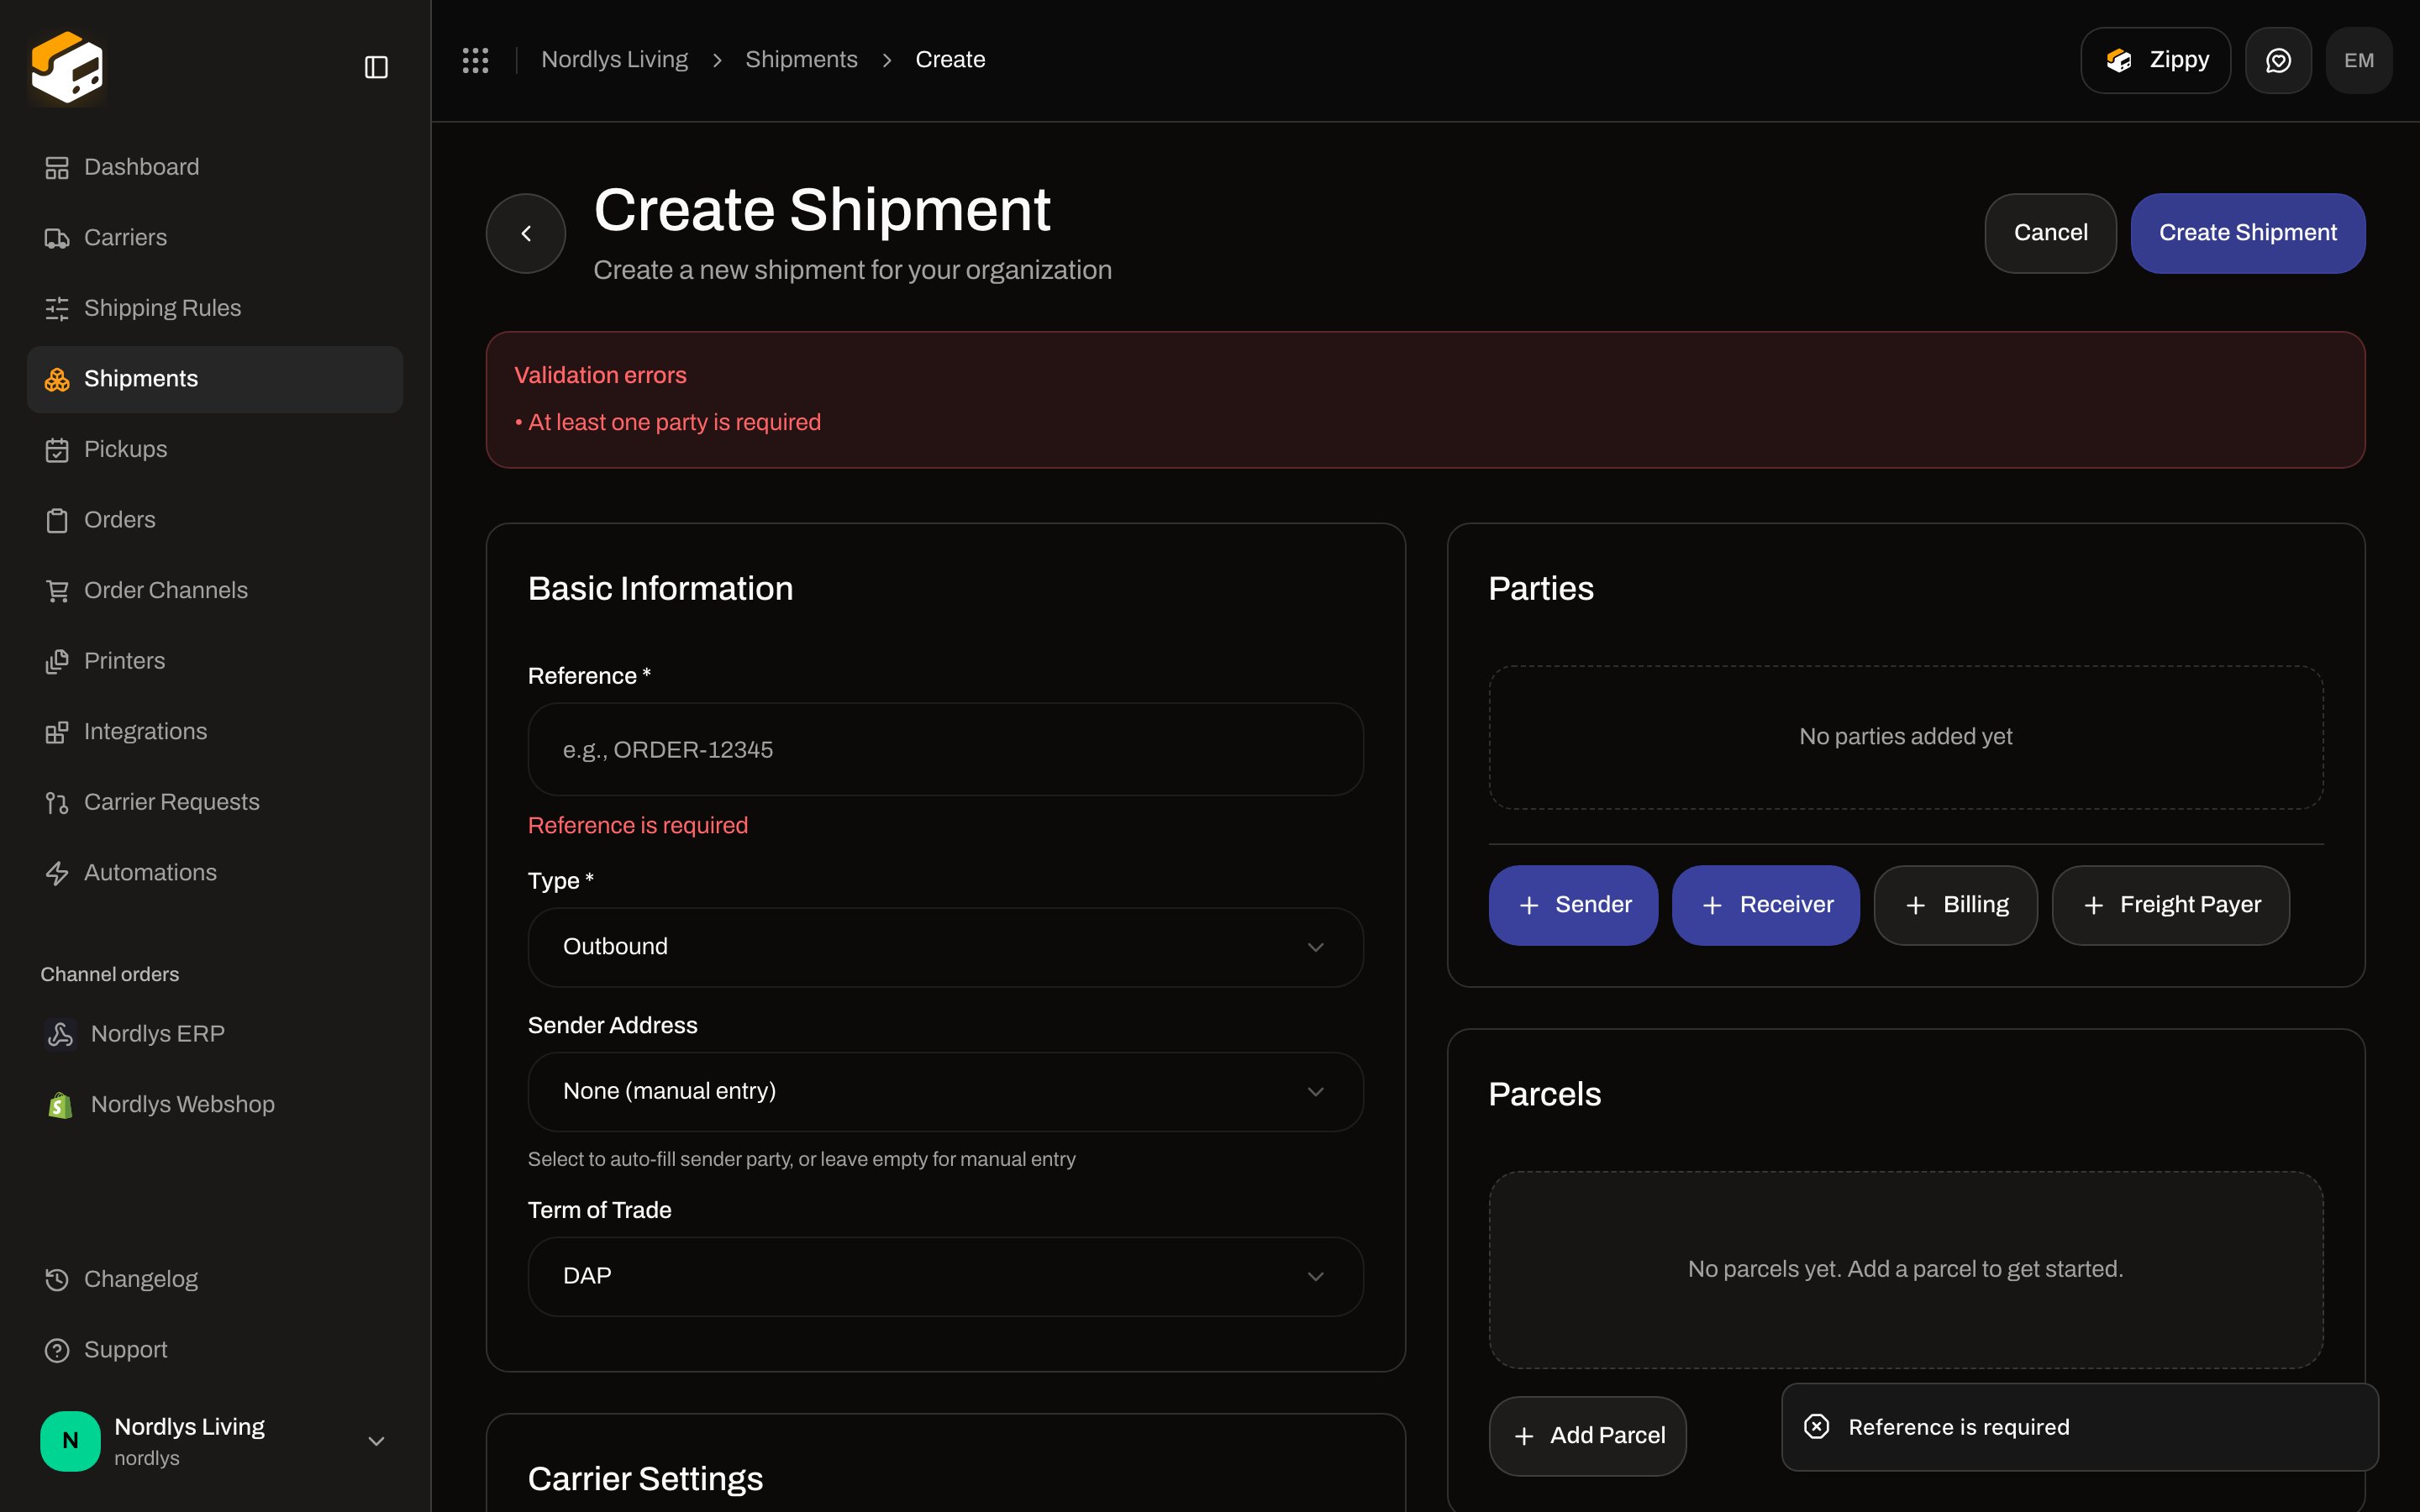This screenshot has height=1512, width=2420.
Task: Click the Carrier Requests branch icon
Action: pos(57,803)
